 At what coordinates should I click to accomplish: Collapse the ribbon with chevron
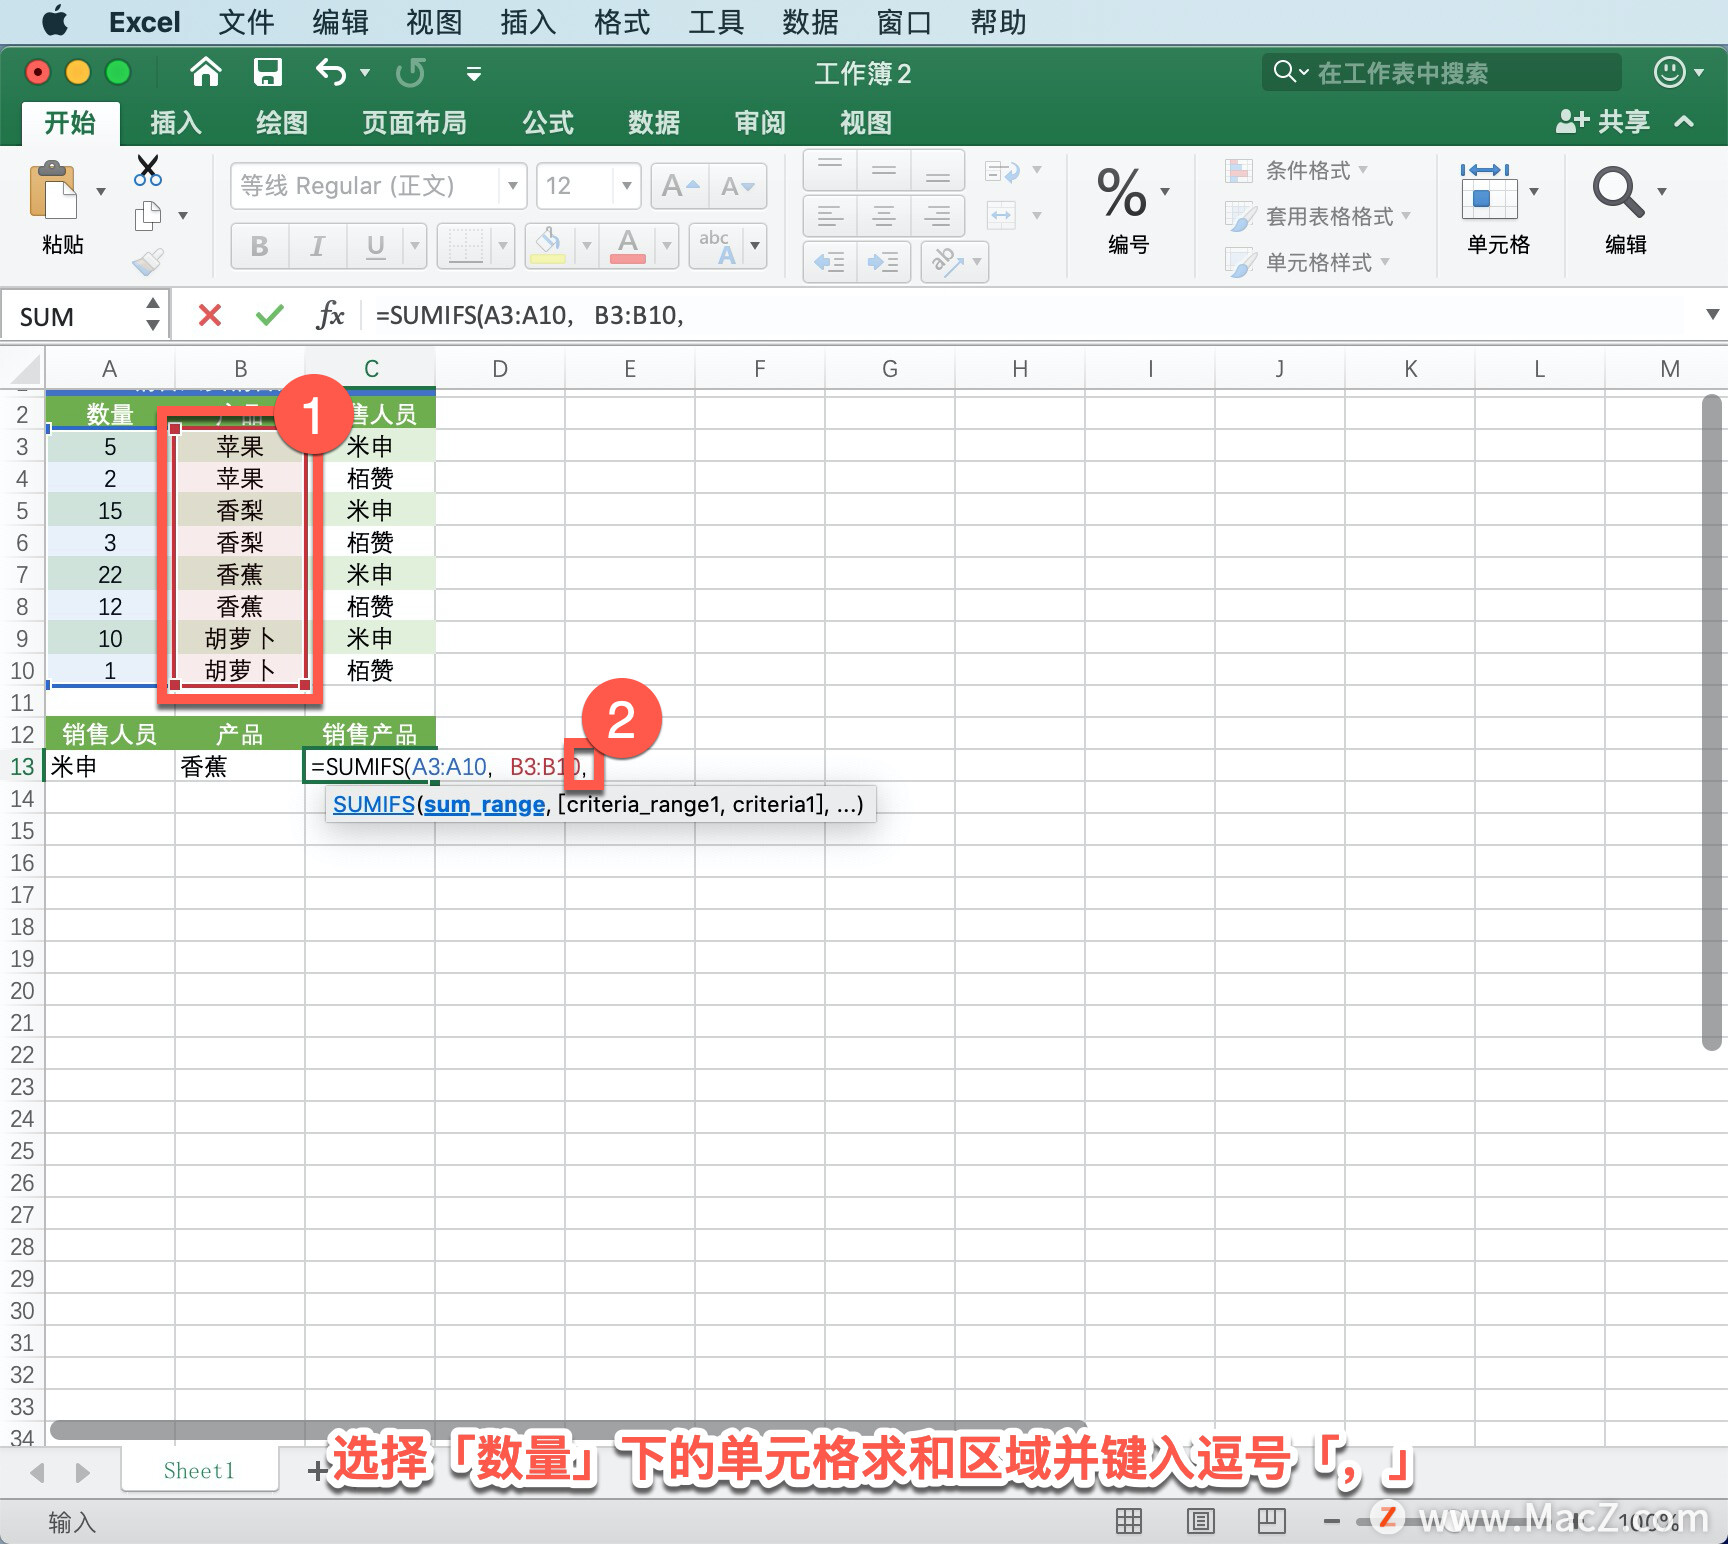coord(1684,122)
